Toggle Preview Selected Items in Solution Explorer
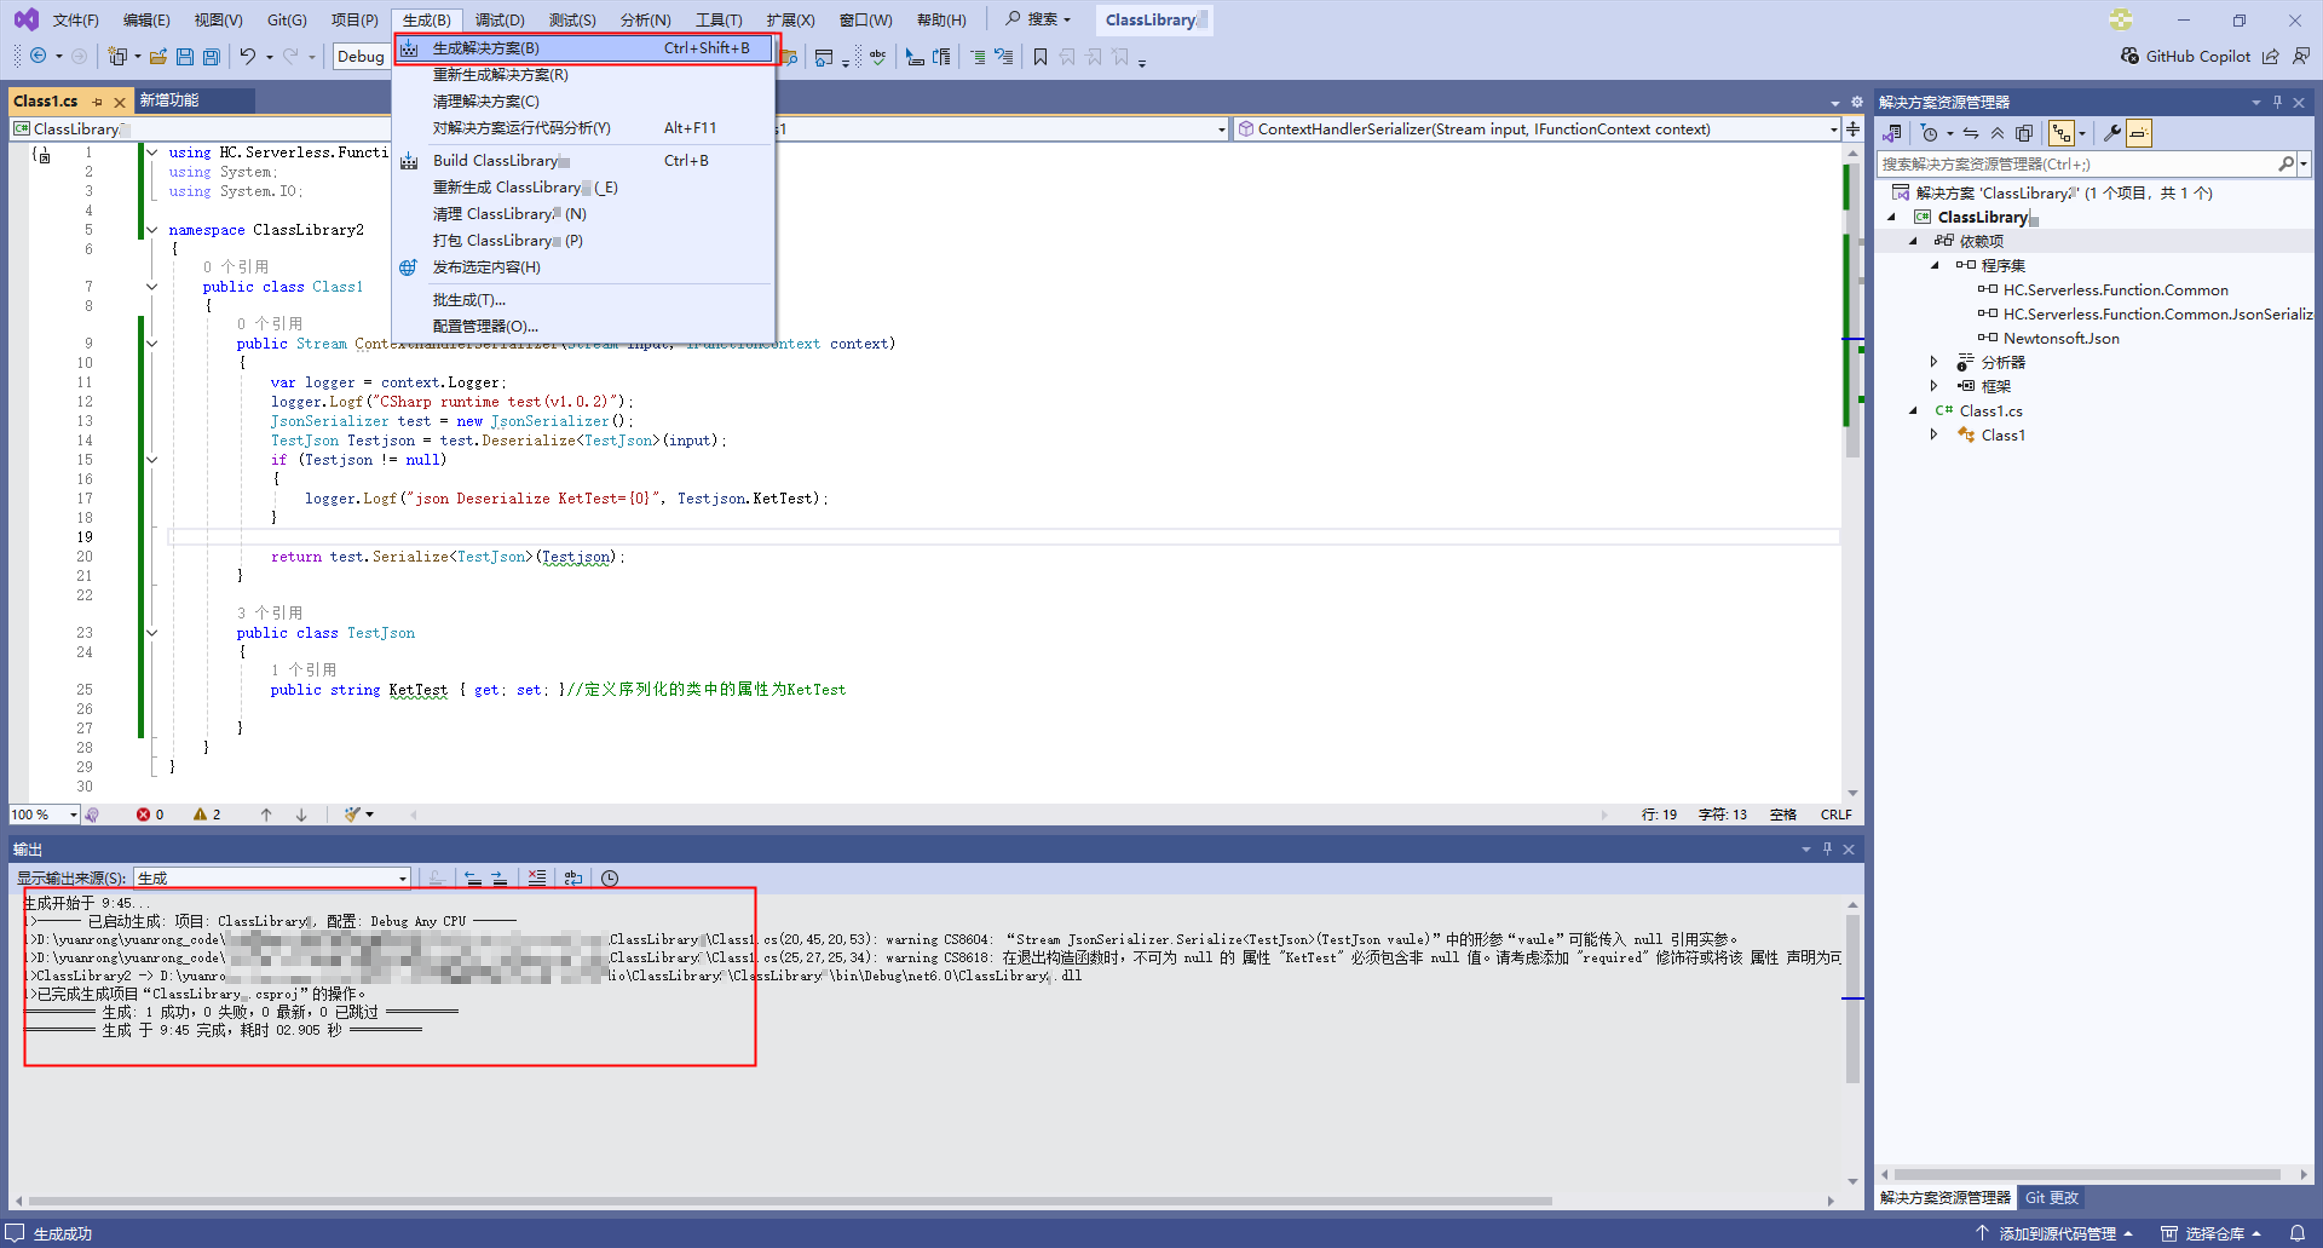 pos(2138,133)
